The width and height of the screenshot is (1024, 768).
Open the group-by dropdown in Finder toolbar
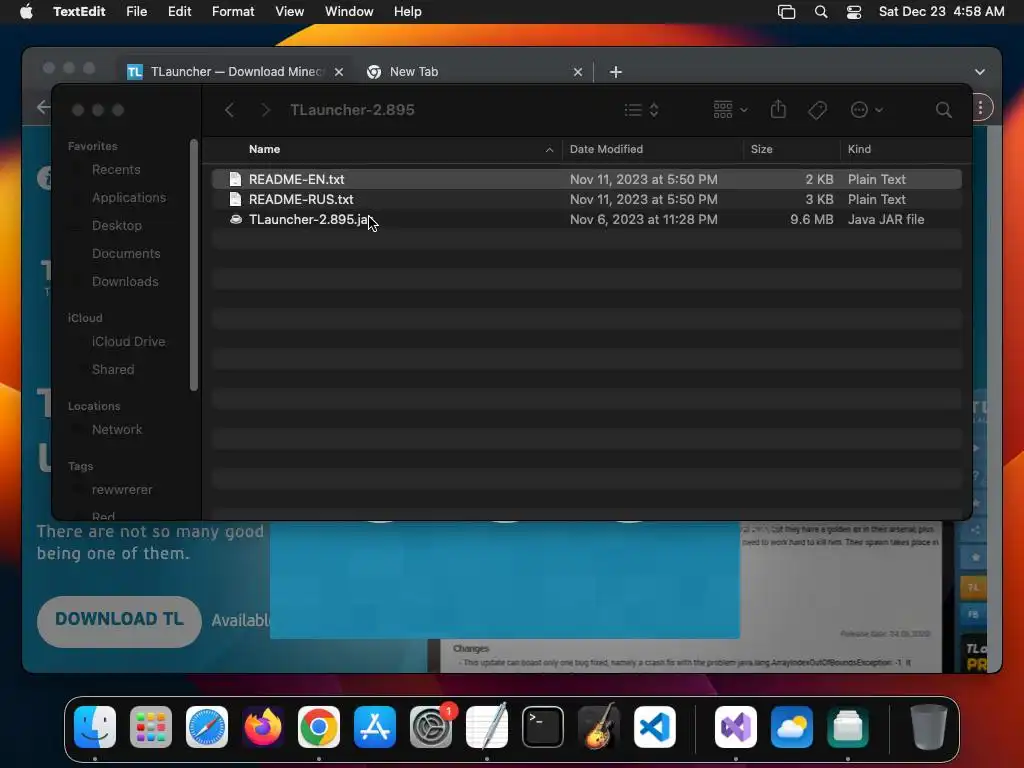tap(730, 110)
